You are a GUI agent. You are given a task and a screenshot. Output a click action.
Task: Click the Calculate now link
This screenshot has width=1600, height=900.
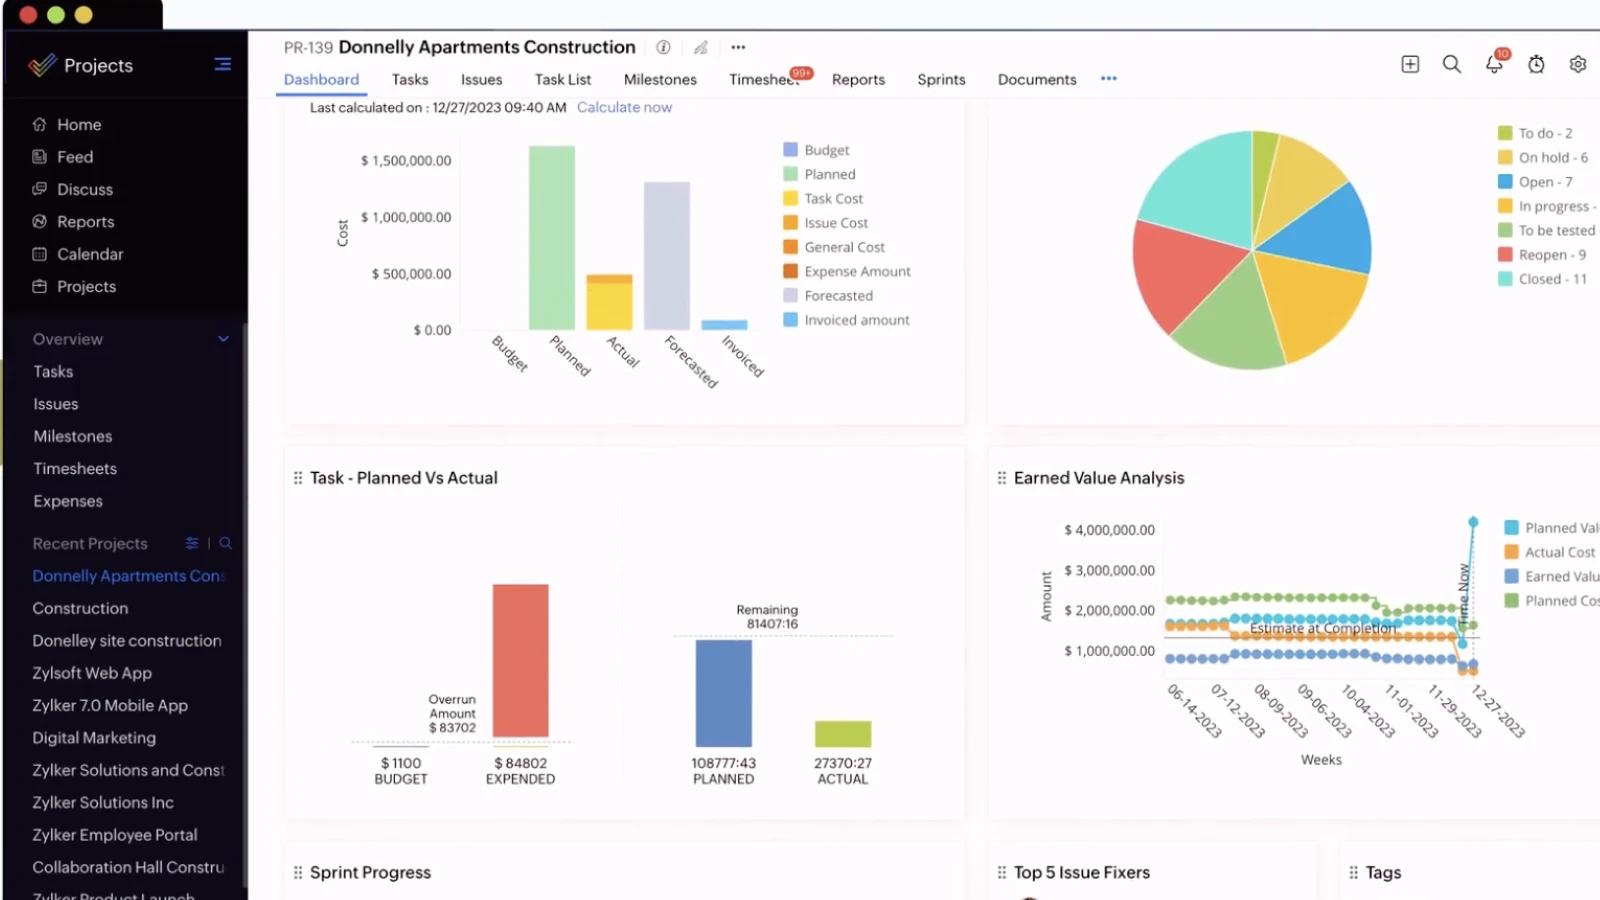(x=624, y=107)
